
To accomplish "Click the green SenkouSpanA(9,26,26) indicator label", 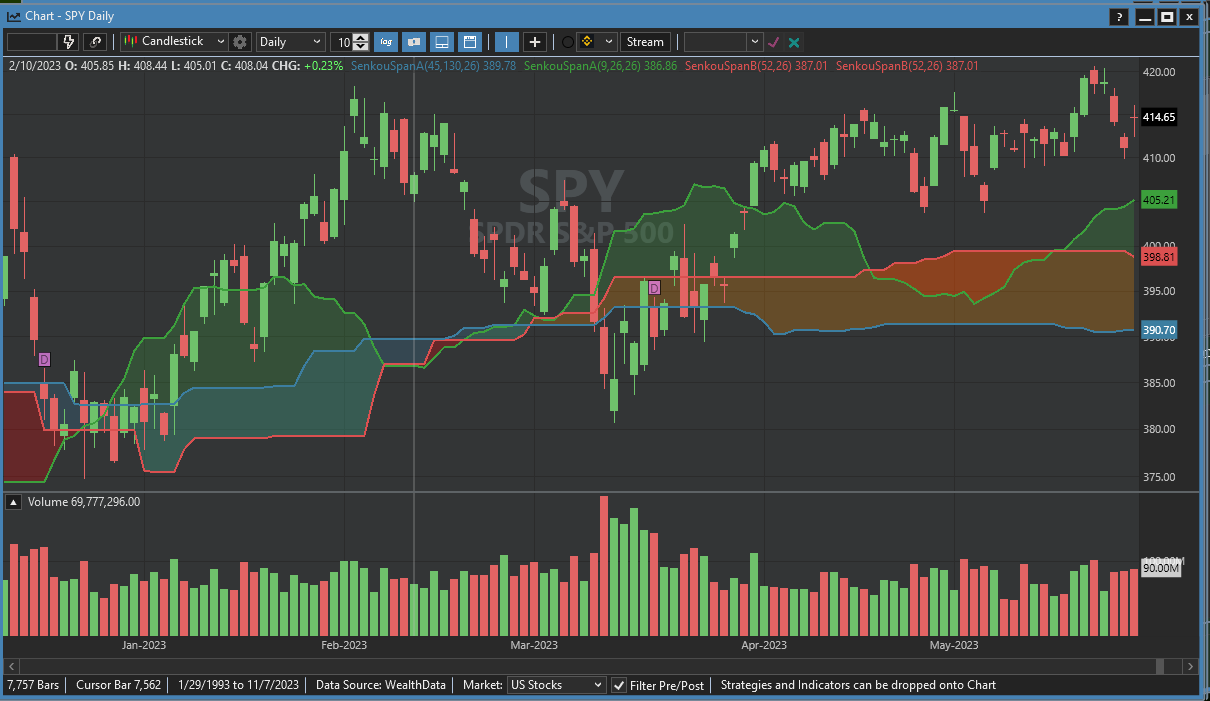I will click(x=601, y=66).
